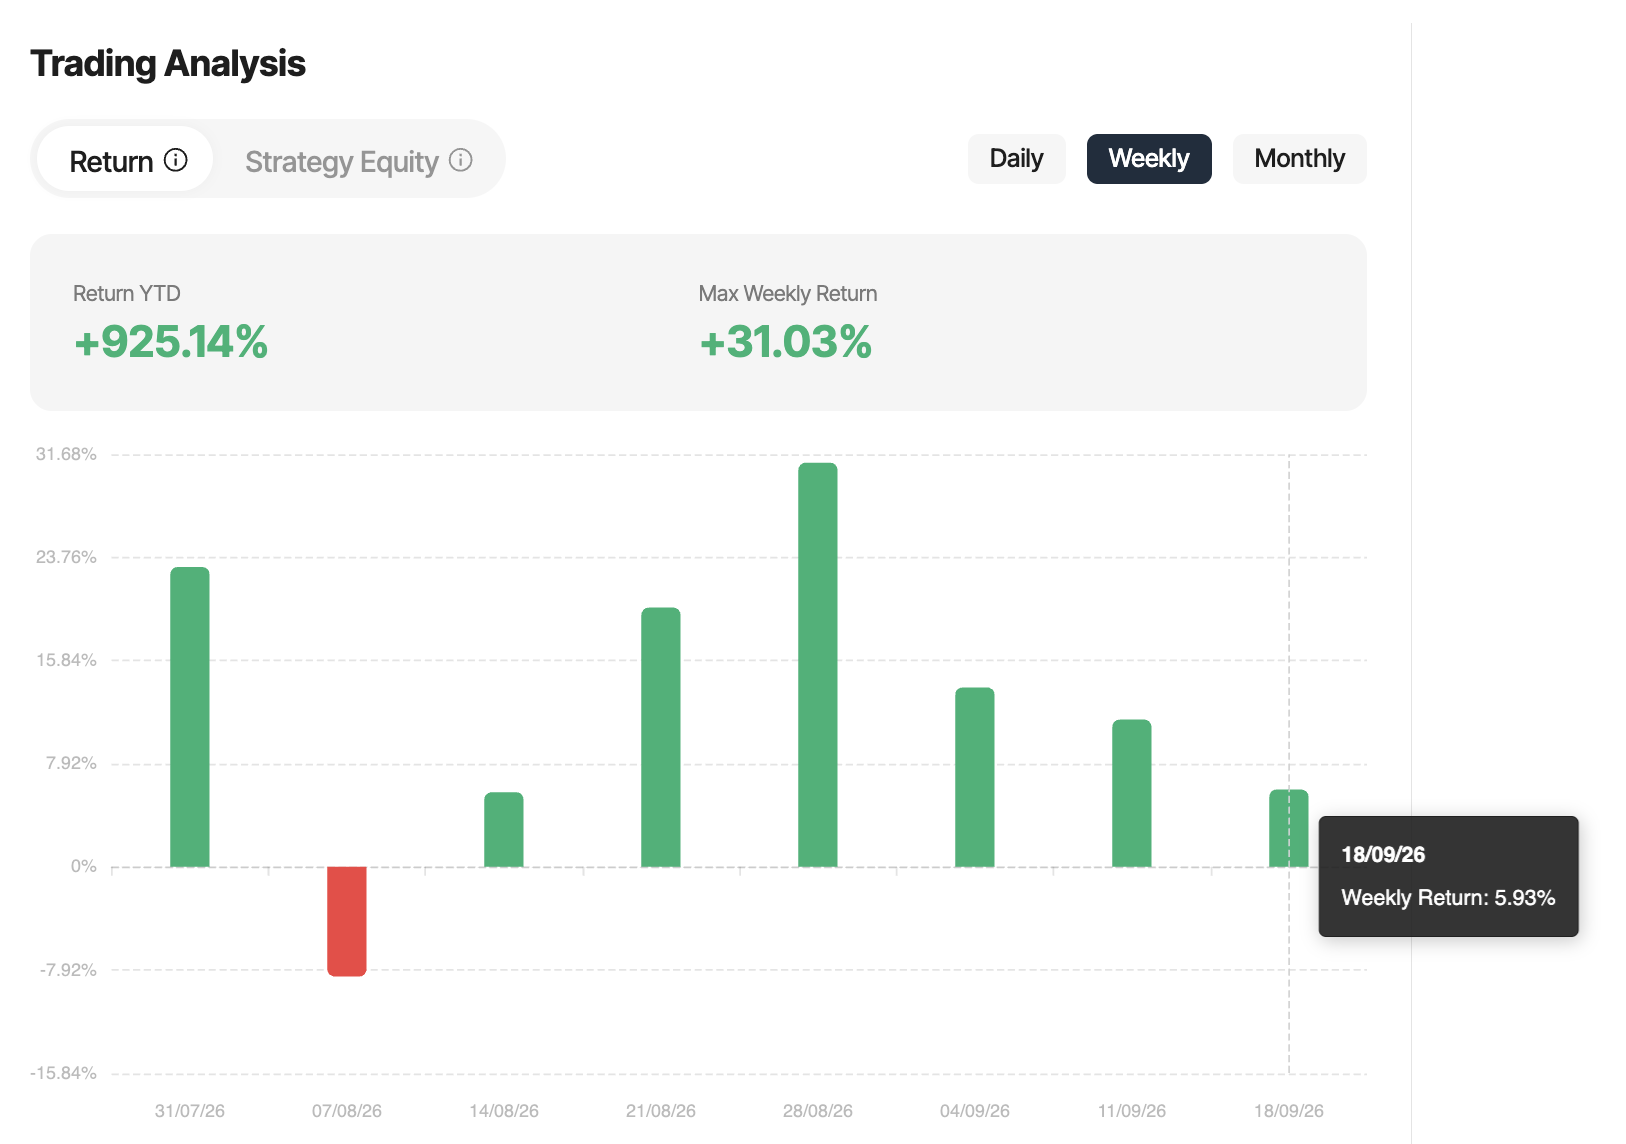Click the -7.92% y-axis label
This screenshot has height=1144, width=1626.
tap(68, 970)
